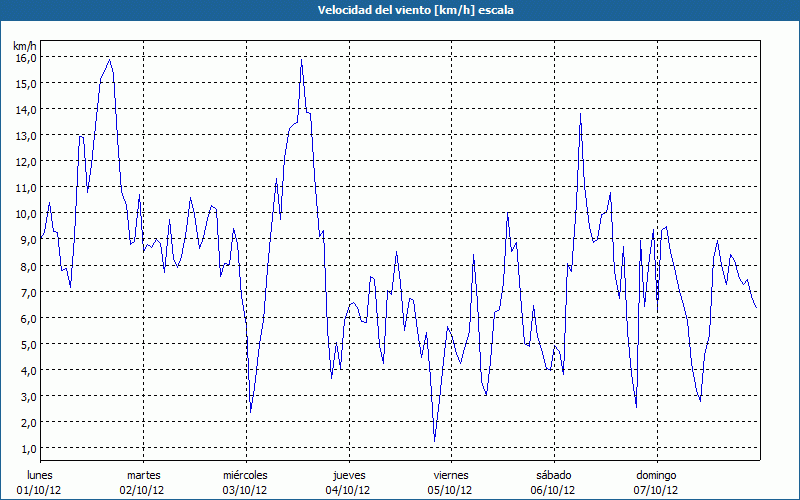
Task: Select the 10,0 value on the vertical axis
Action: (26, 213)
